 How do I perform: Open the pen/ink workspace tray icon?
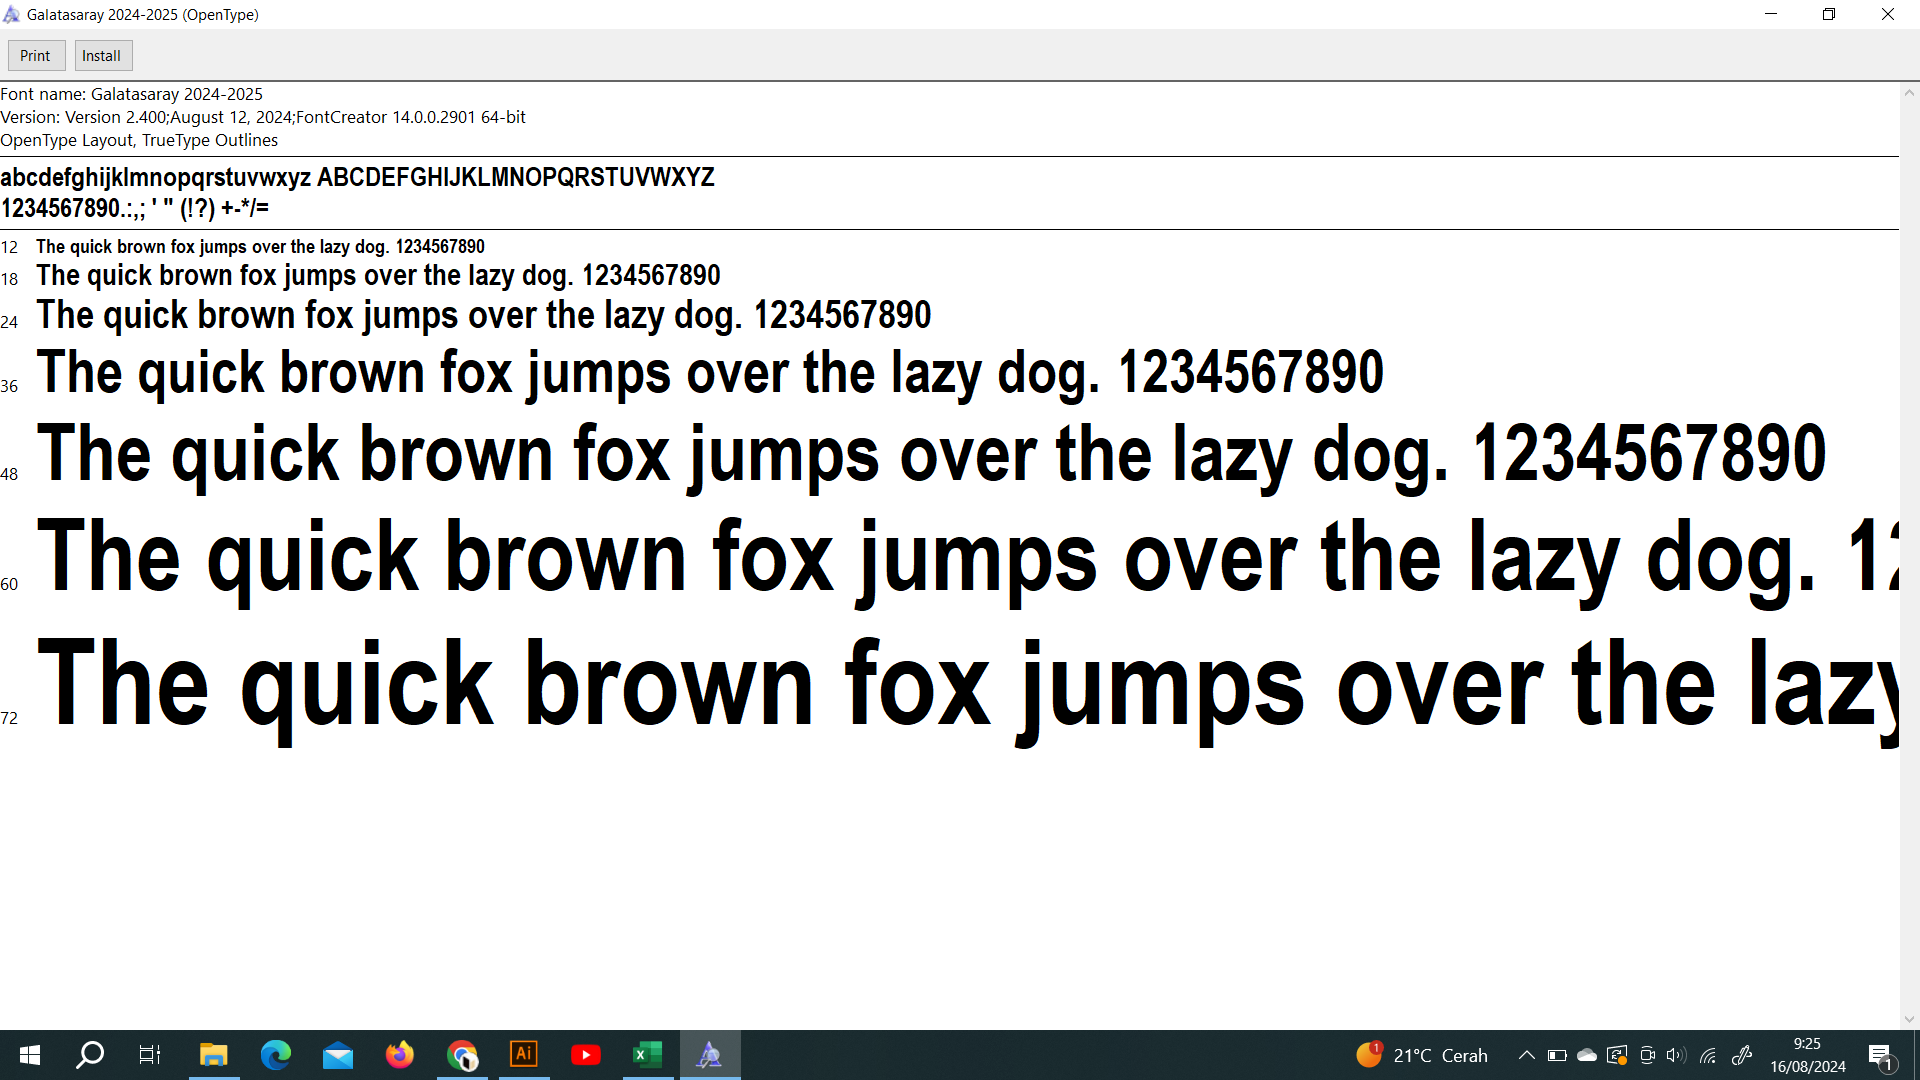point(1742,1055)
